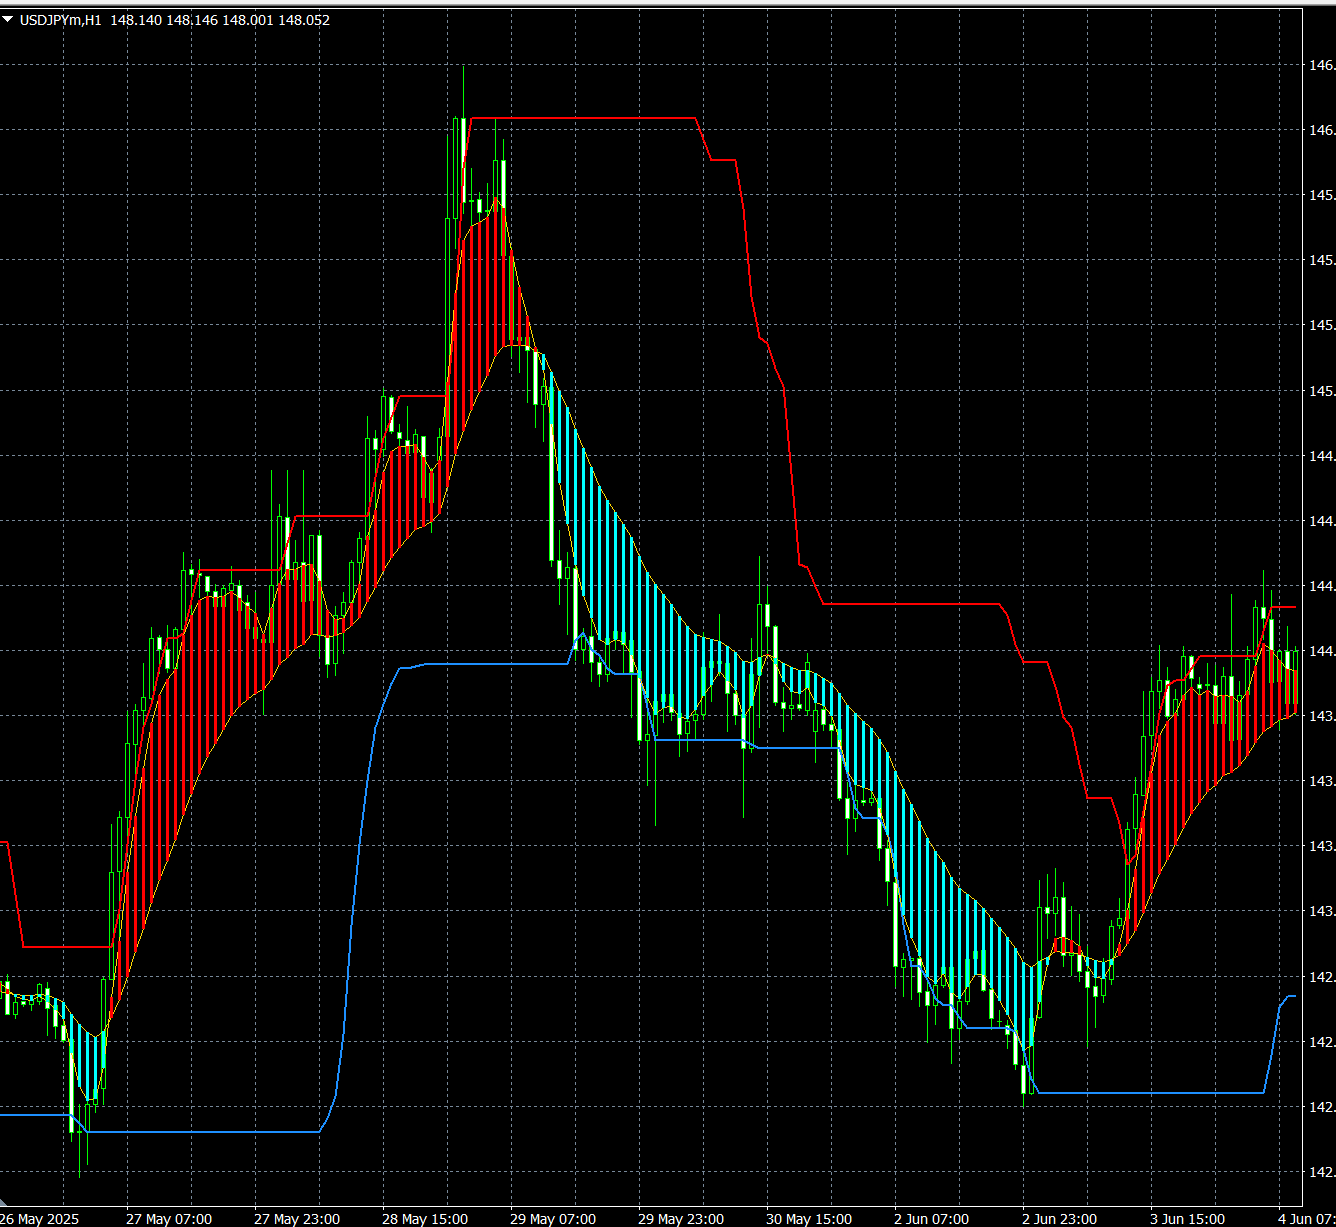Select the 2 Jun 07:00 time label

click(x=931, y=1218)
